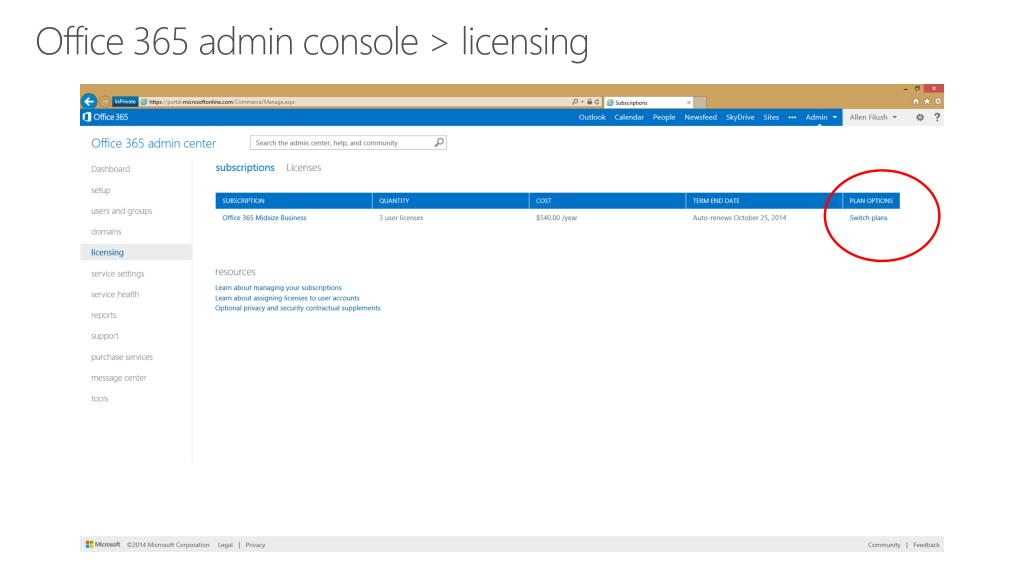Screen dimensions: 1024x576
Task: Open reports in the sidebar
Action: pos(104,315)
